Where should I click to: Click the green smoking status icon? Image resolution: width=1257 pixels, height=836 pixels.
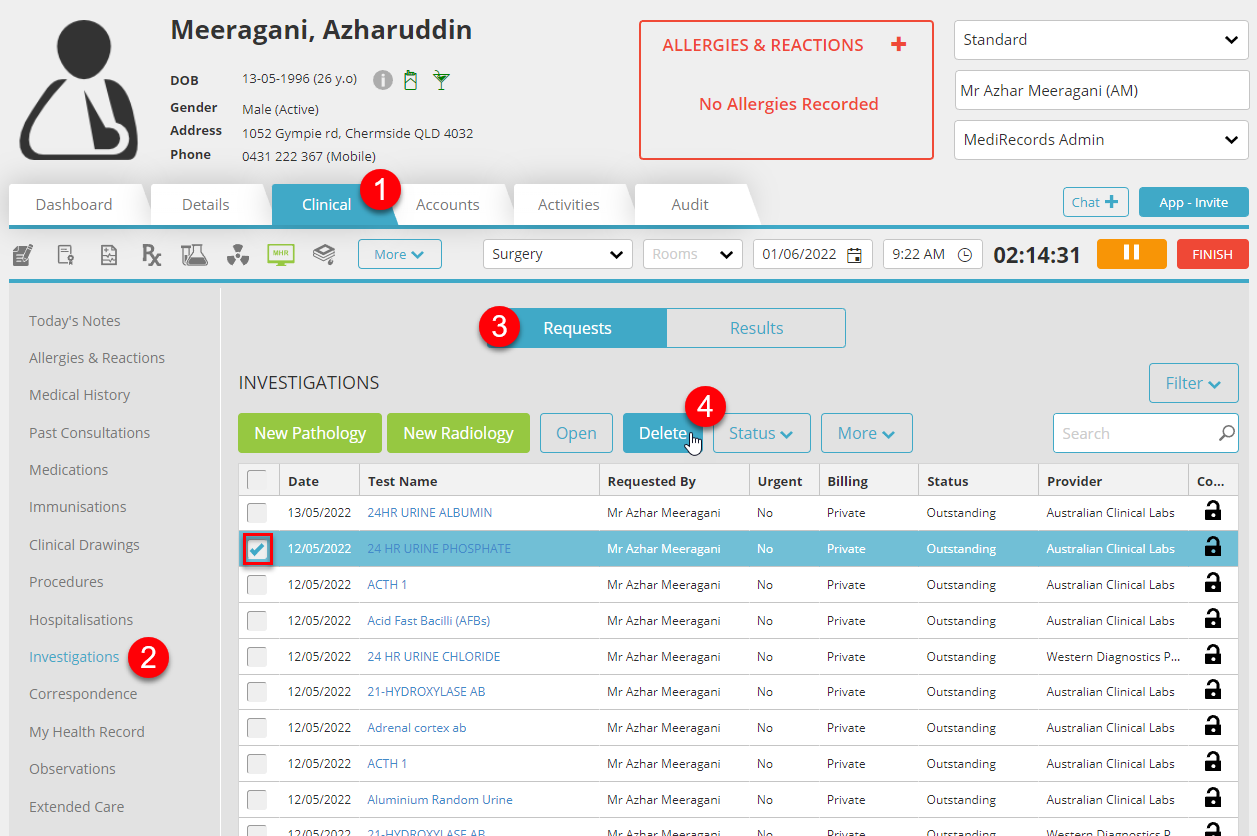point(410,80)
